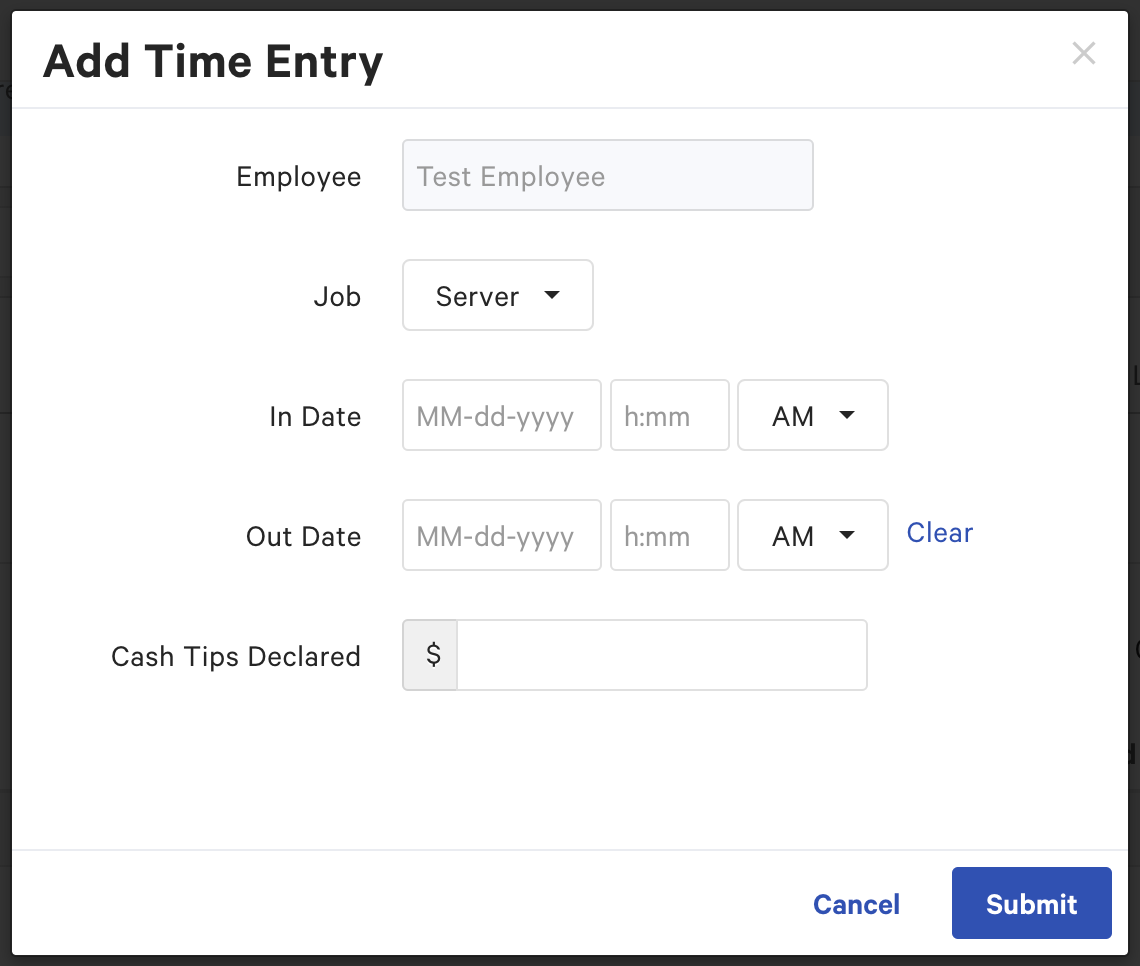Click the Test Employee field
The image size is (1140, 966).
point(607,175)
